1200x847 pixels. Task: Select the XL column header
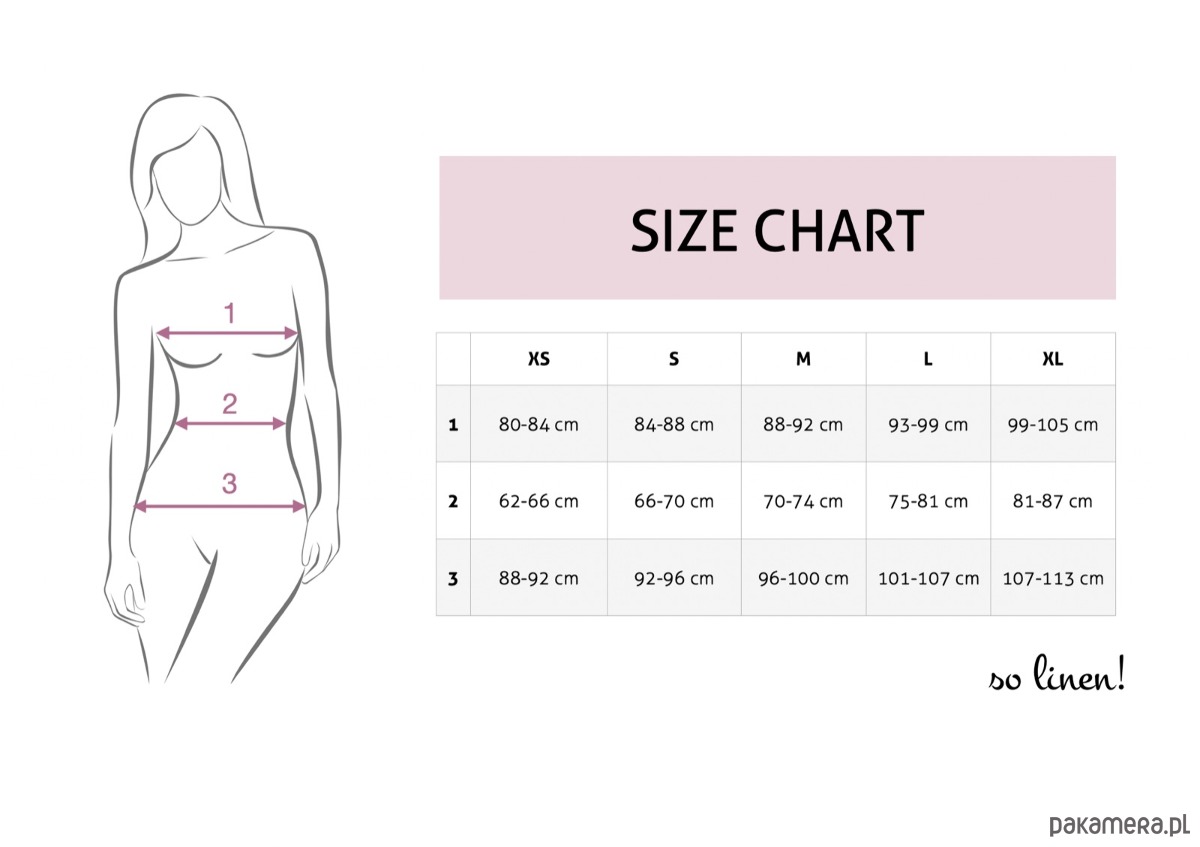[1052, 359]
